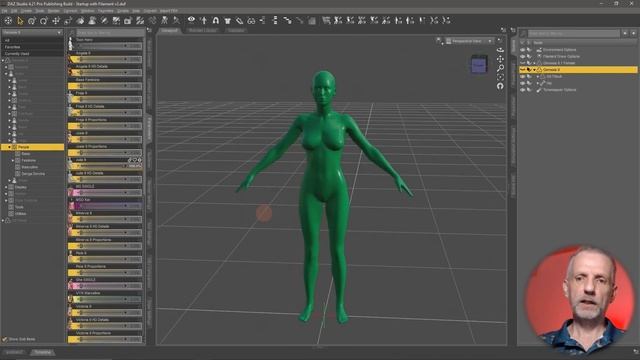Click the search icon in Parameters pane
This screenshot has height=360, width=640.
[x=72, y=33]
